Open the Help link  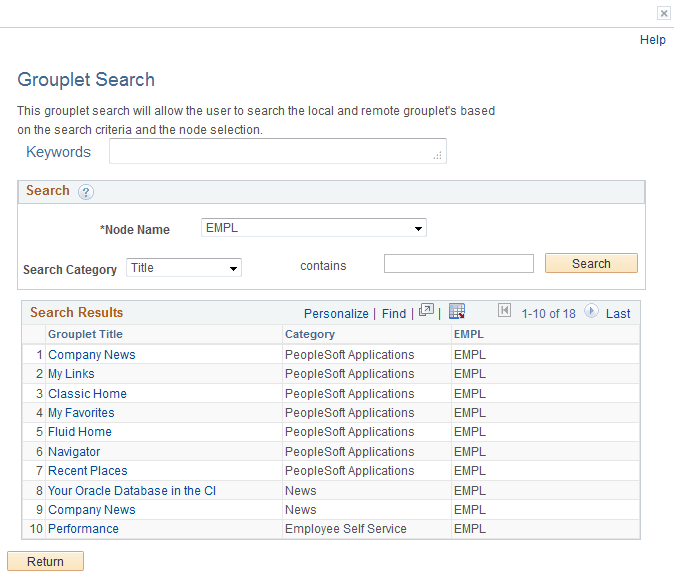coord(652,40)
